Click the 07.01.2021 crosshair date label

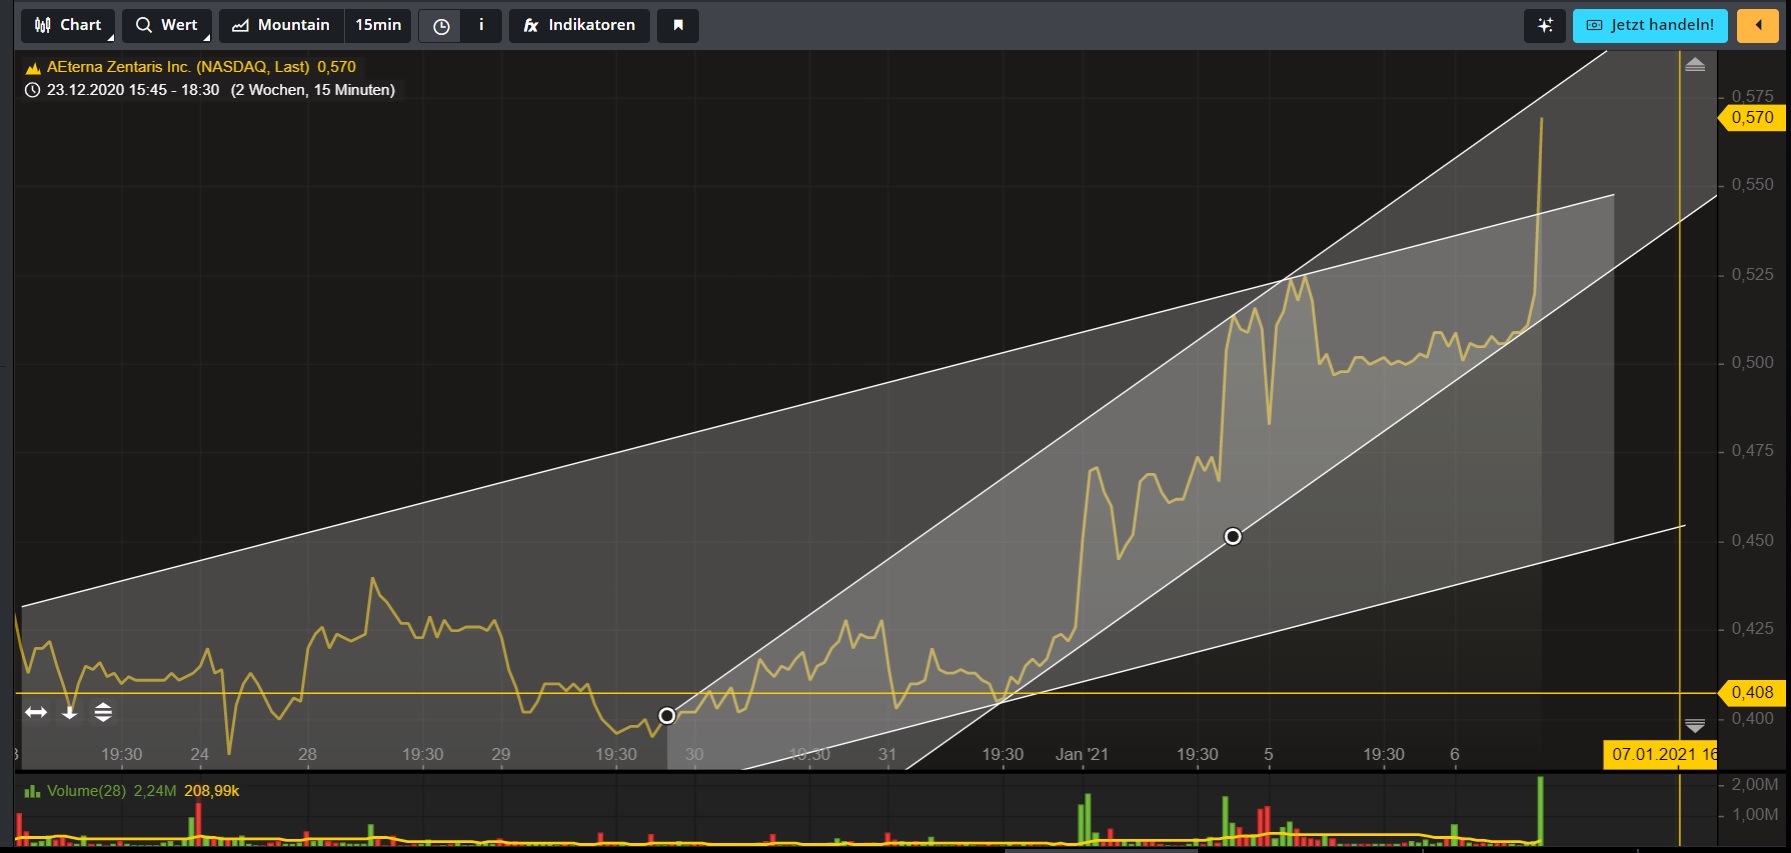coord(1661,754)
